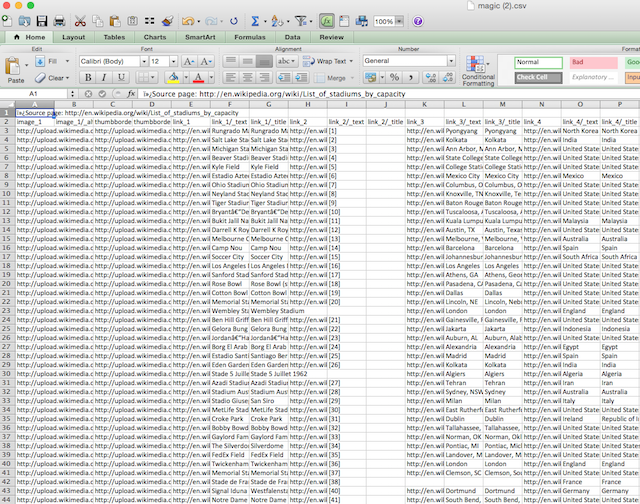Open Excel Help purple question icon

pos(418,21)
